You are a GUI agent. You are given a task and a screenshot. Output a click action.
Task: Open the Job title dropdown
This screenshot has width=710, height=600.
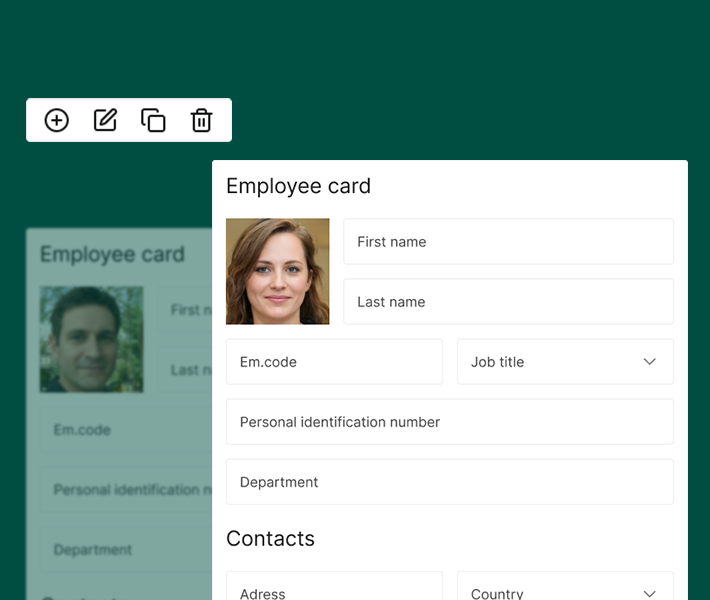click(x=565, y=362)
